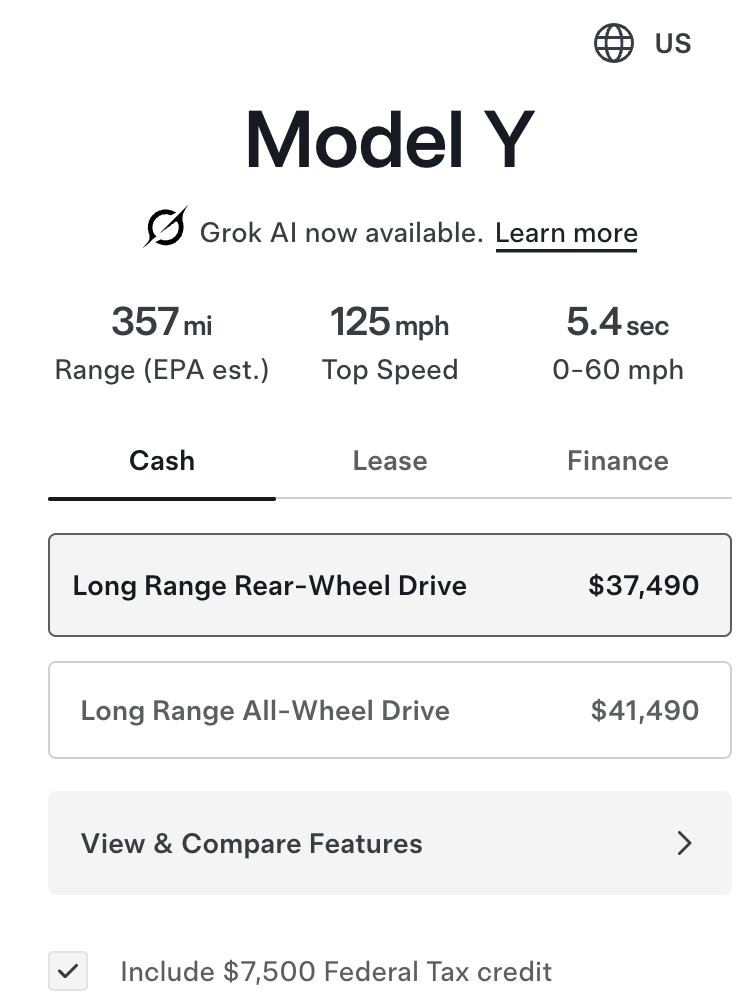Image resolution: width=748 pixels, height=1008 pixels.
Task: Follow the Learn more link
Action: coord(566,233)
